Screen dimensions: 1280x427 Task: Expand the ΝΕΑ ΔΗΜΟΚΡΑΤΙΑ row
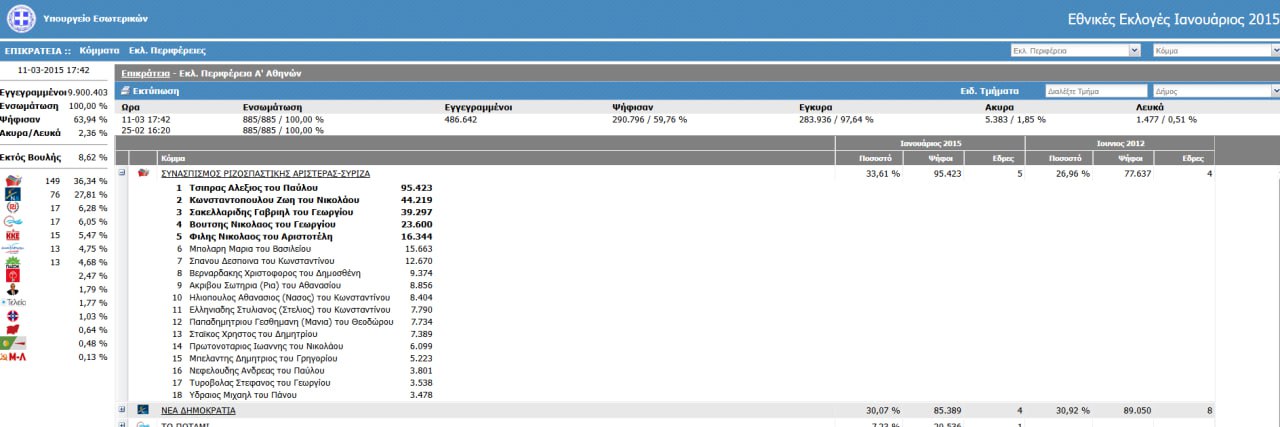point(122,410)
